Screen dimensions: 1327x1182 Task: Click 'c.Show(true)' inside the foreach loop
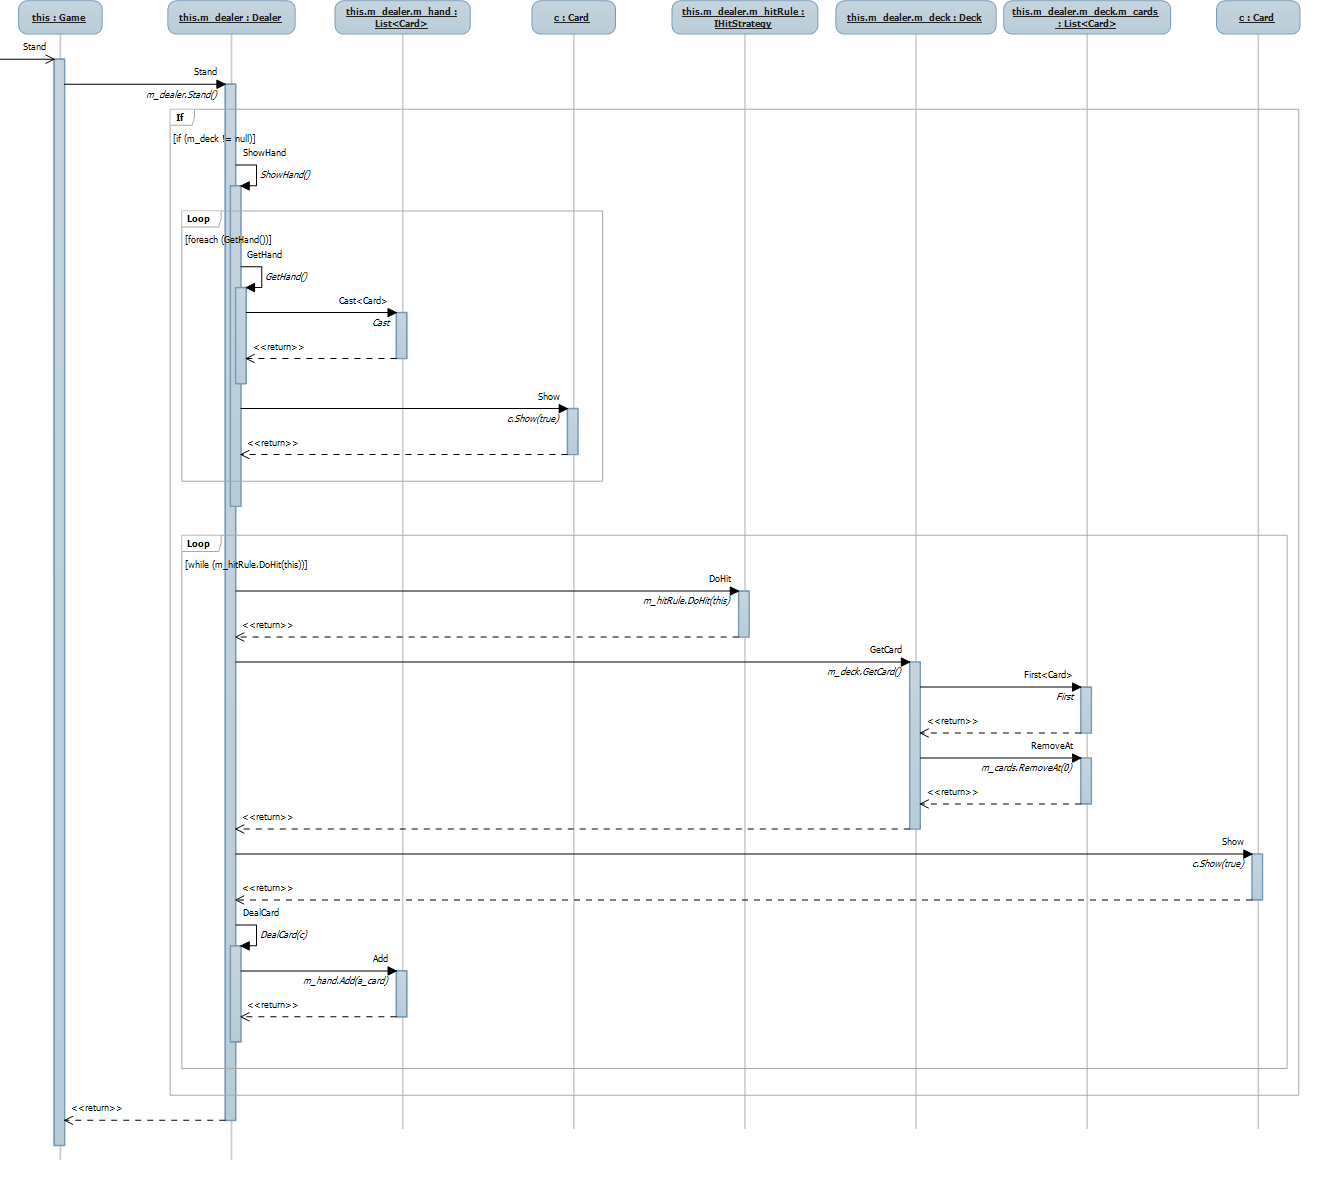[533, 419]
